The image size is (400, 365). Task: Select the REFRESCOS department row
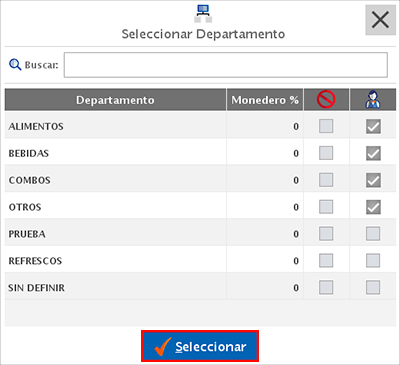[x=200, y=261]
